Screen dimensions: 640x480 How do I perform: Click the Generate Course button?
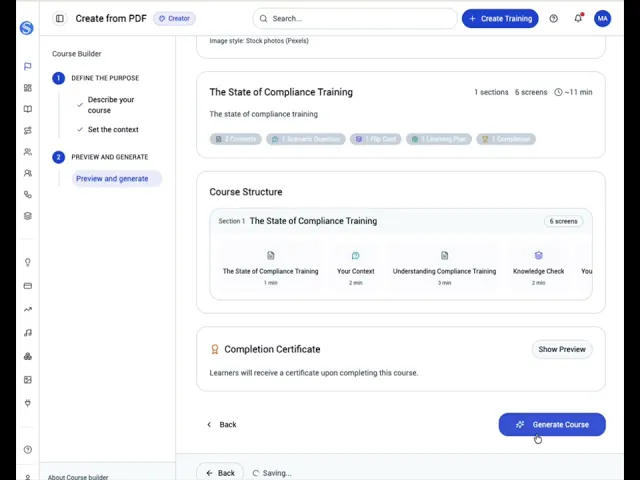(552, 424)
